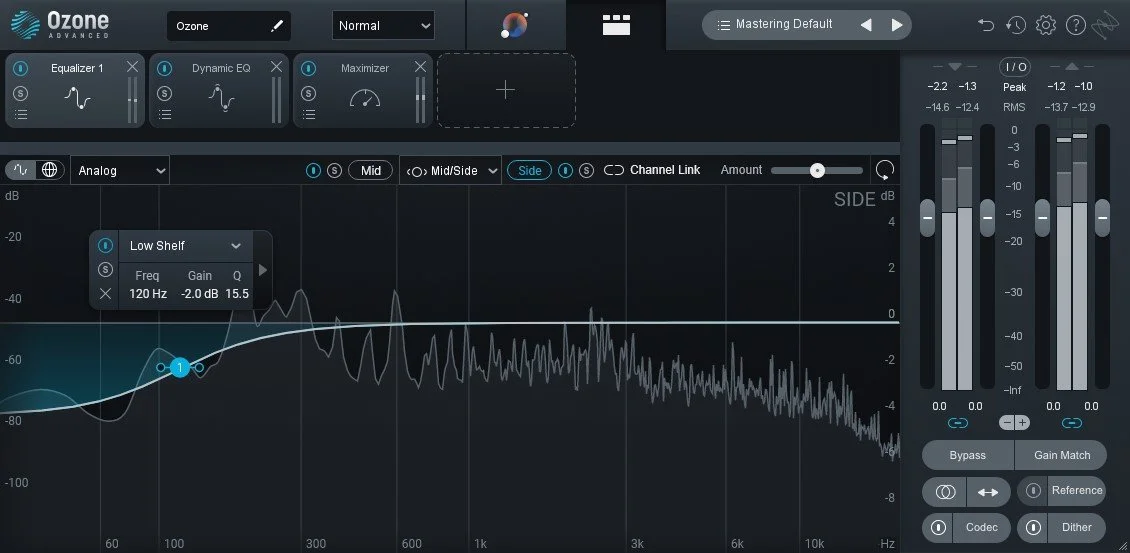1130x553 pixels.
Task: Click the Amount slider handle
Action: point(817,170)
